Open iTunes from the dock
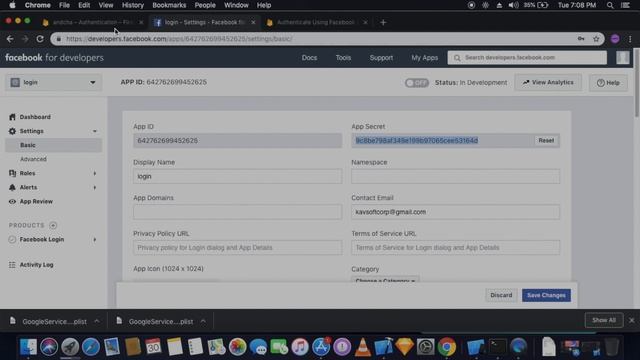 [x=300, y=347]
